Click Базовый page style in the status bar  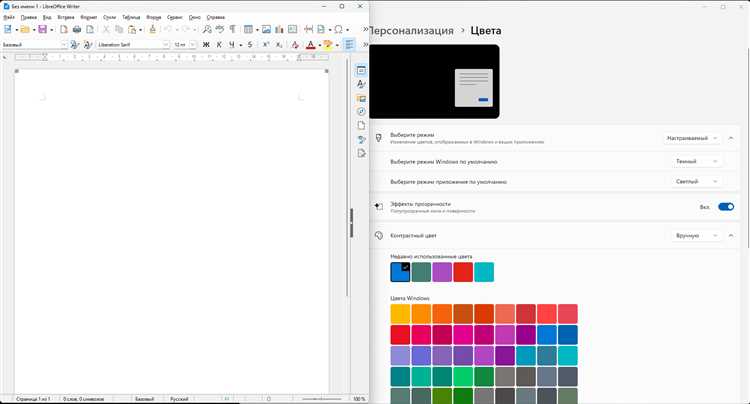[x=144, y=399]
